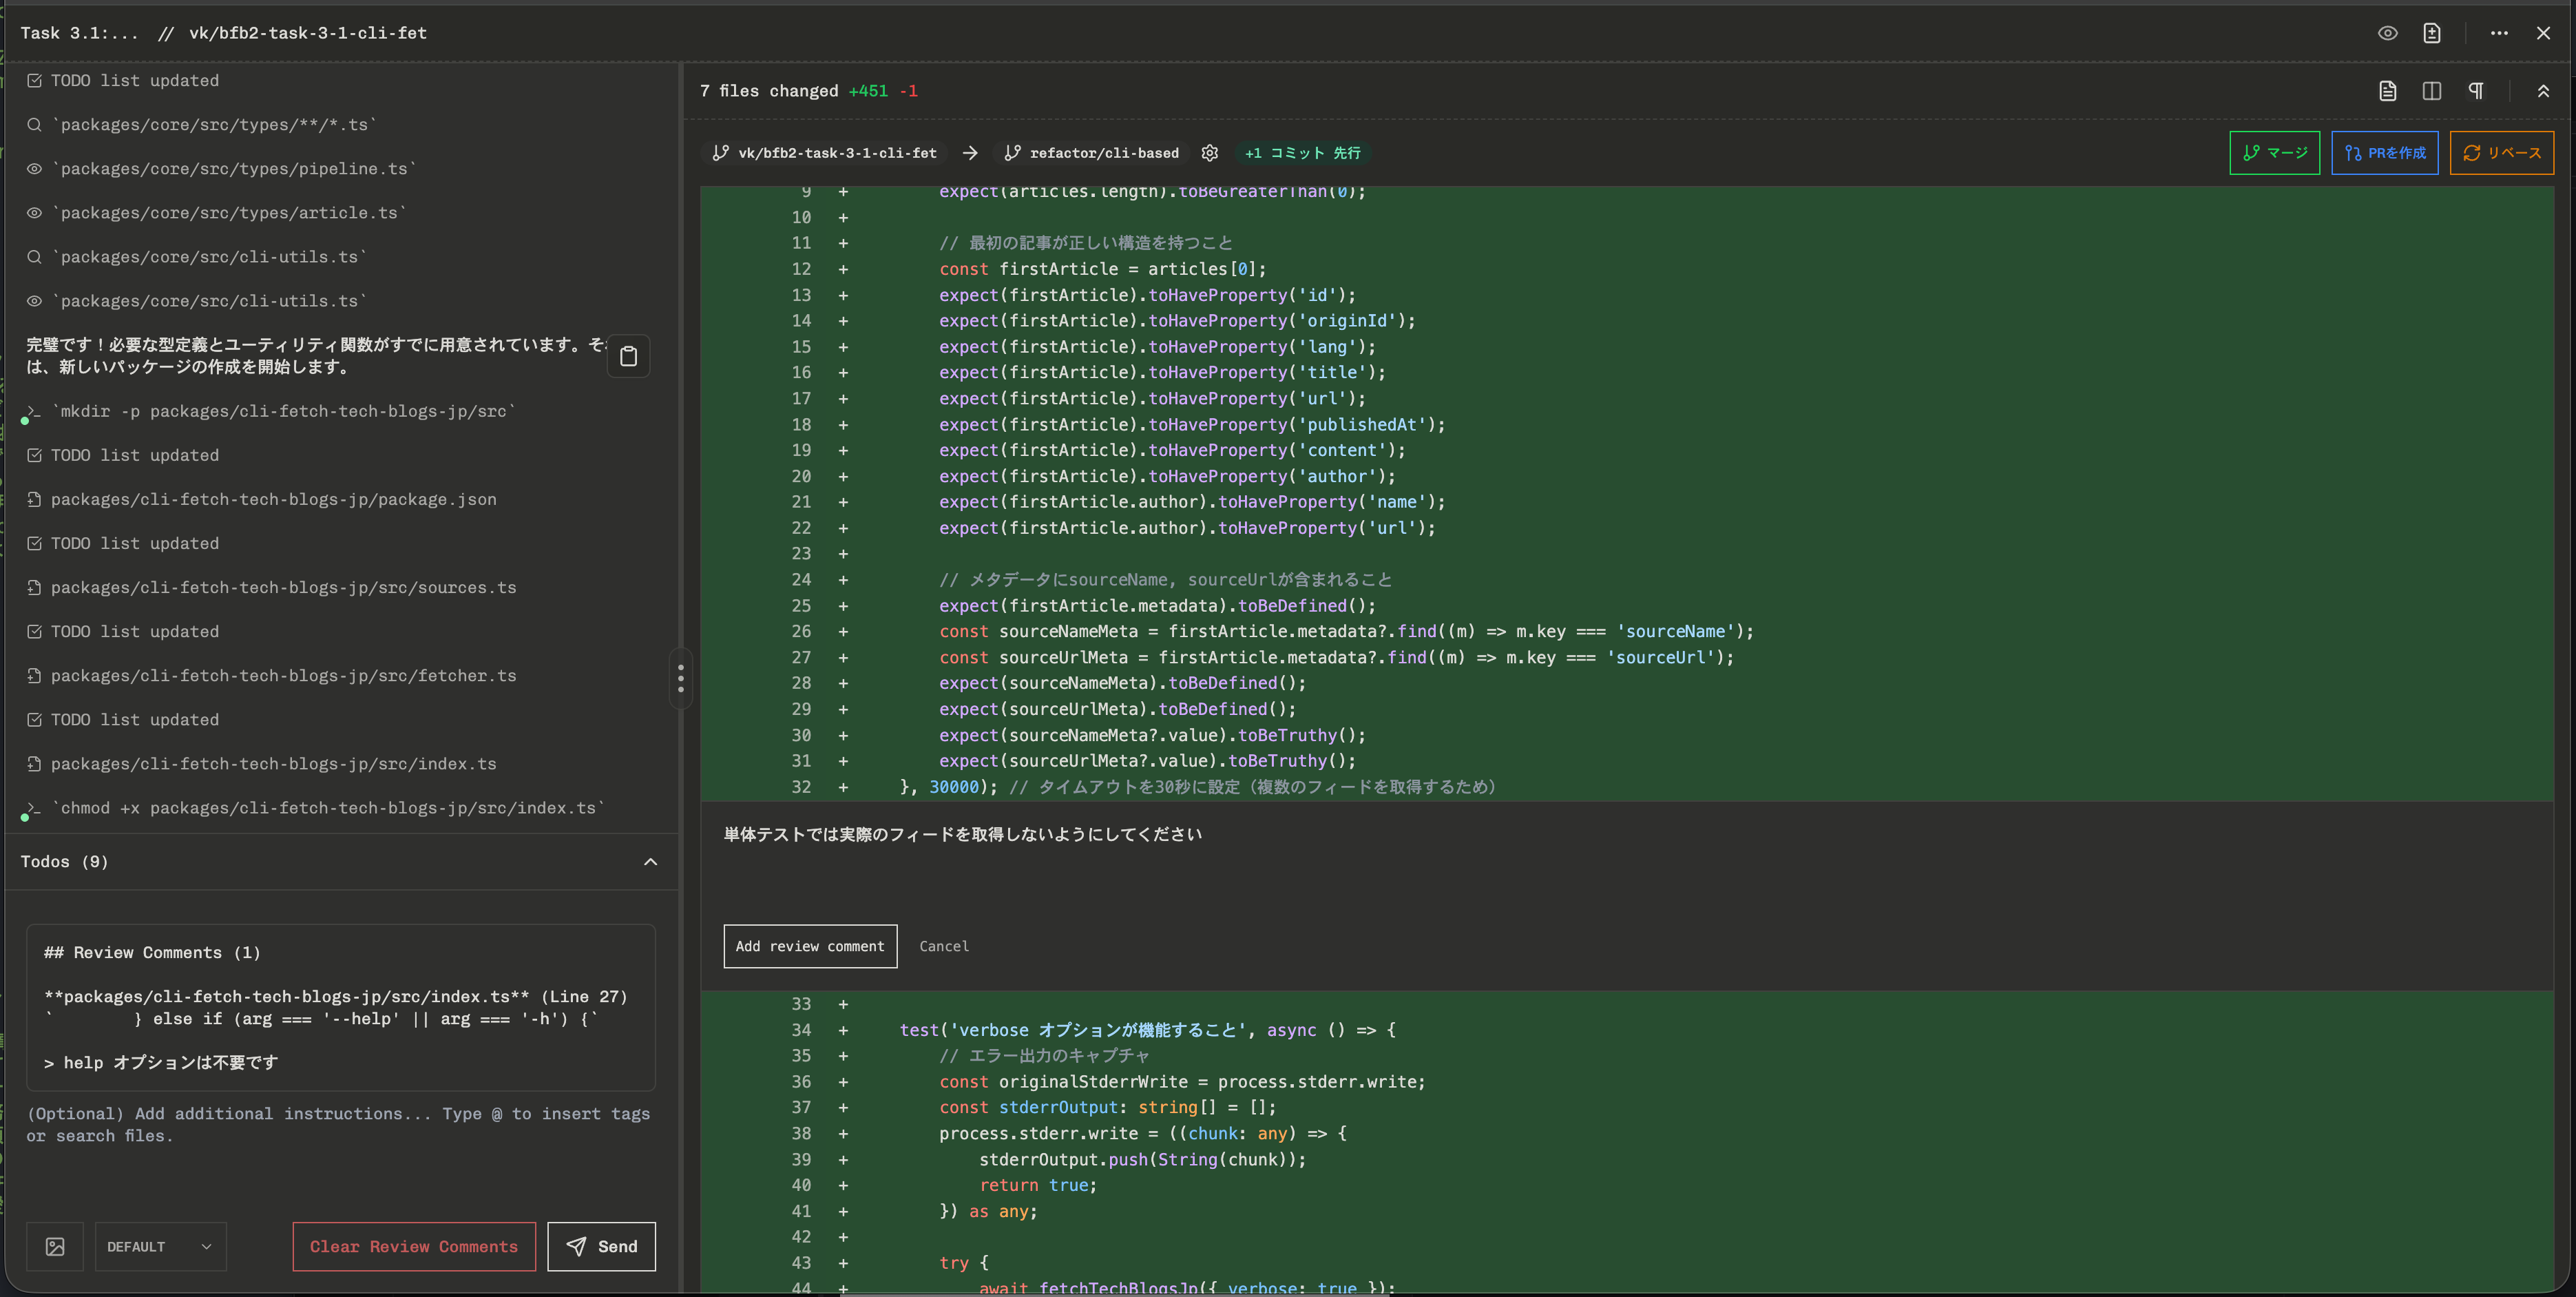Send the follow-up message
The image size is (2576, 1297).
pos(601,1246)
